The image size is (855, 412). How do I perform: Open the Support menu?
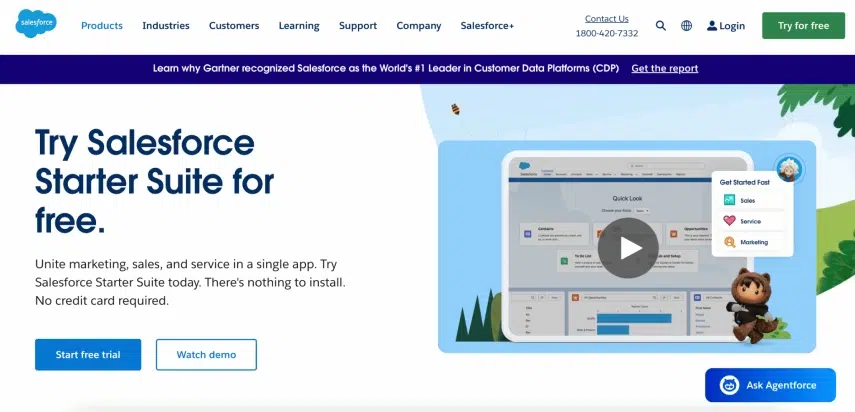tap(358, 26)
